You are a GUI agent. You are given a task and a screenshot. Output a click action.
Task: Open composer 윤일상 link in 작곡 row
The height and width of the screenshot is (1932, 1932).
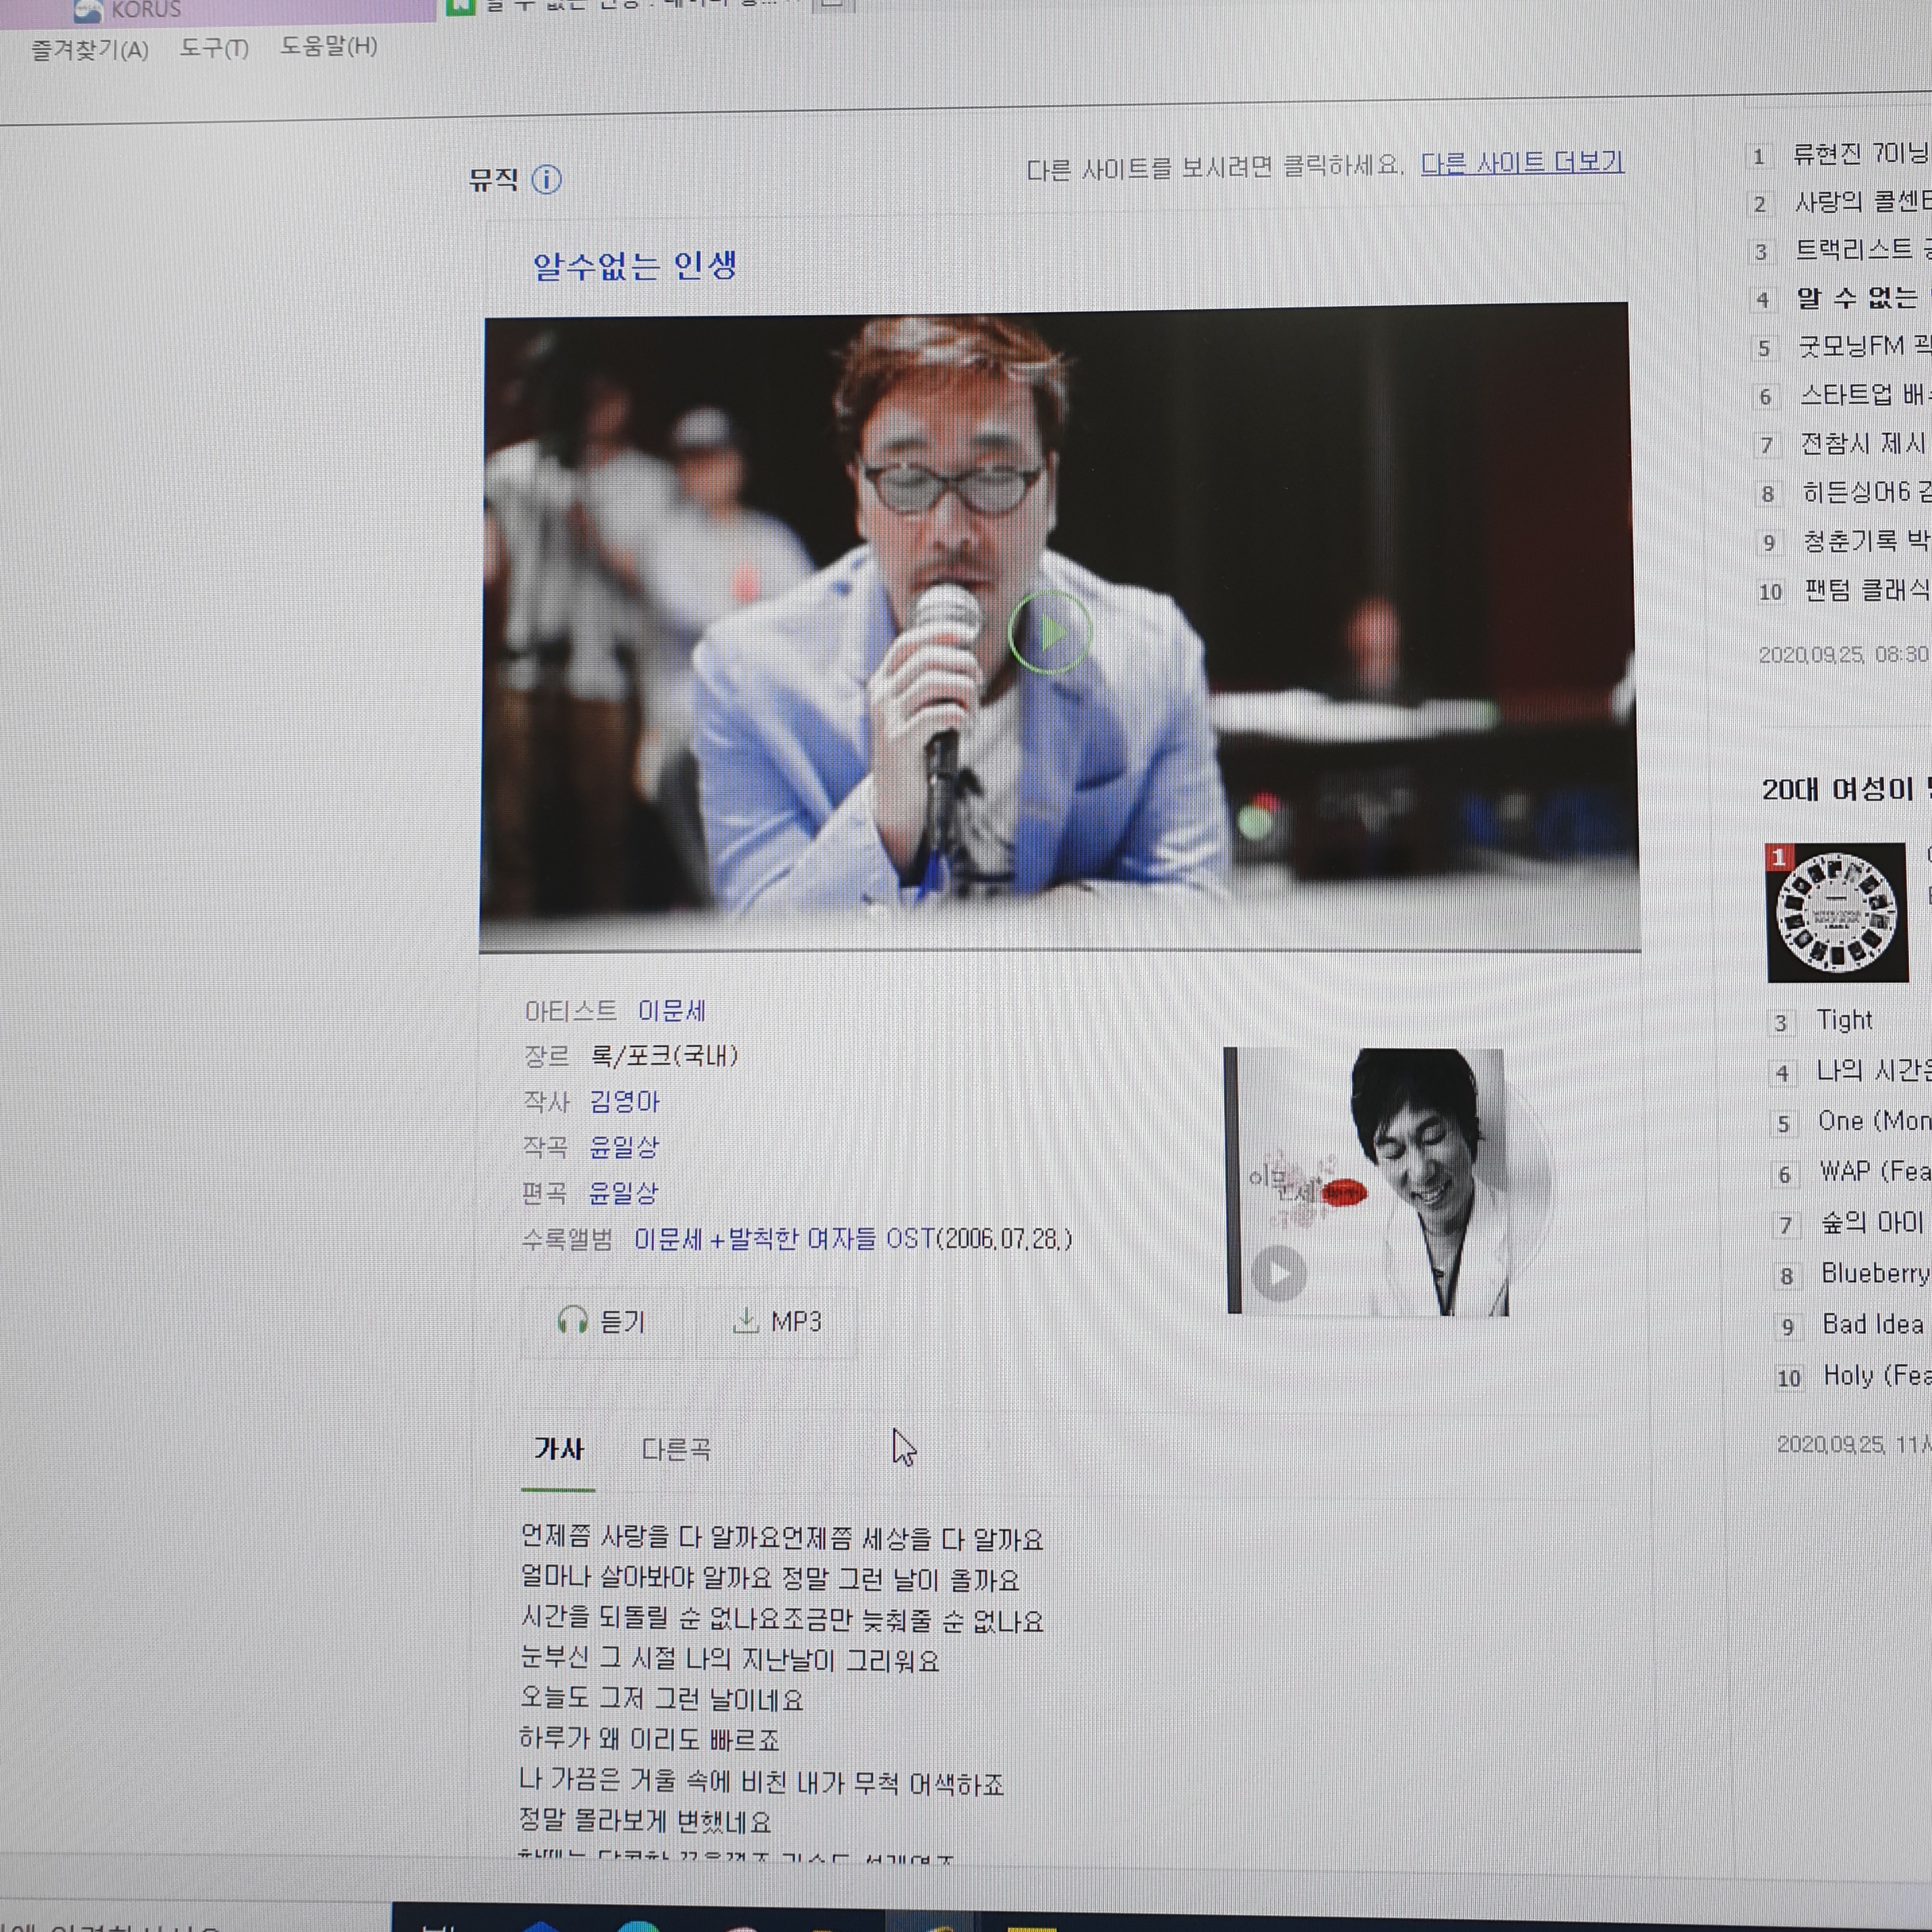point(624,1146)
